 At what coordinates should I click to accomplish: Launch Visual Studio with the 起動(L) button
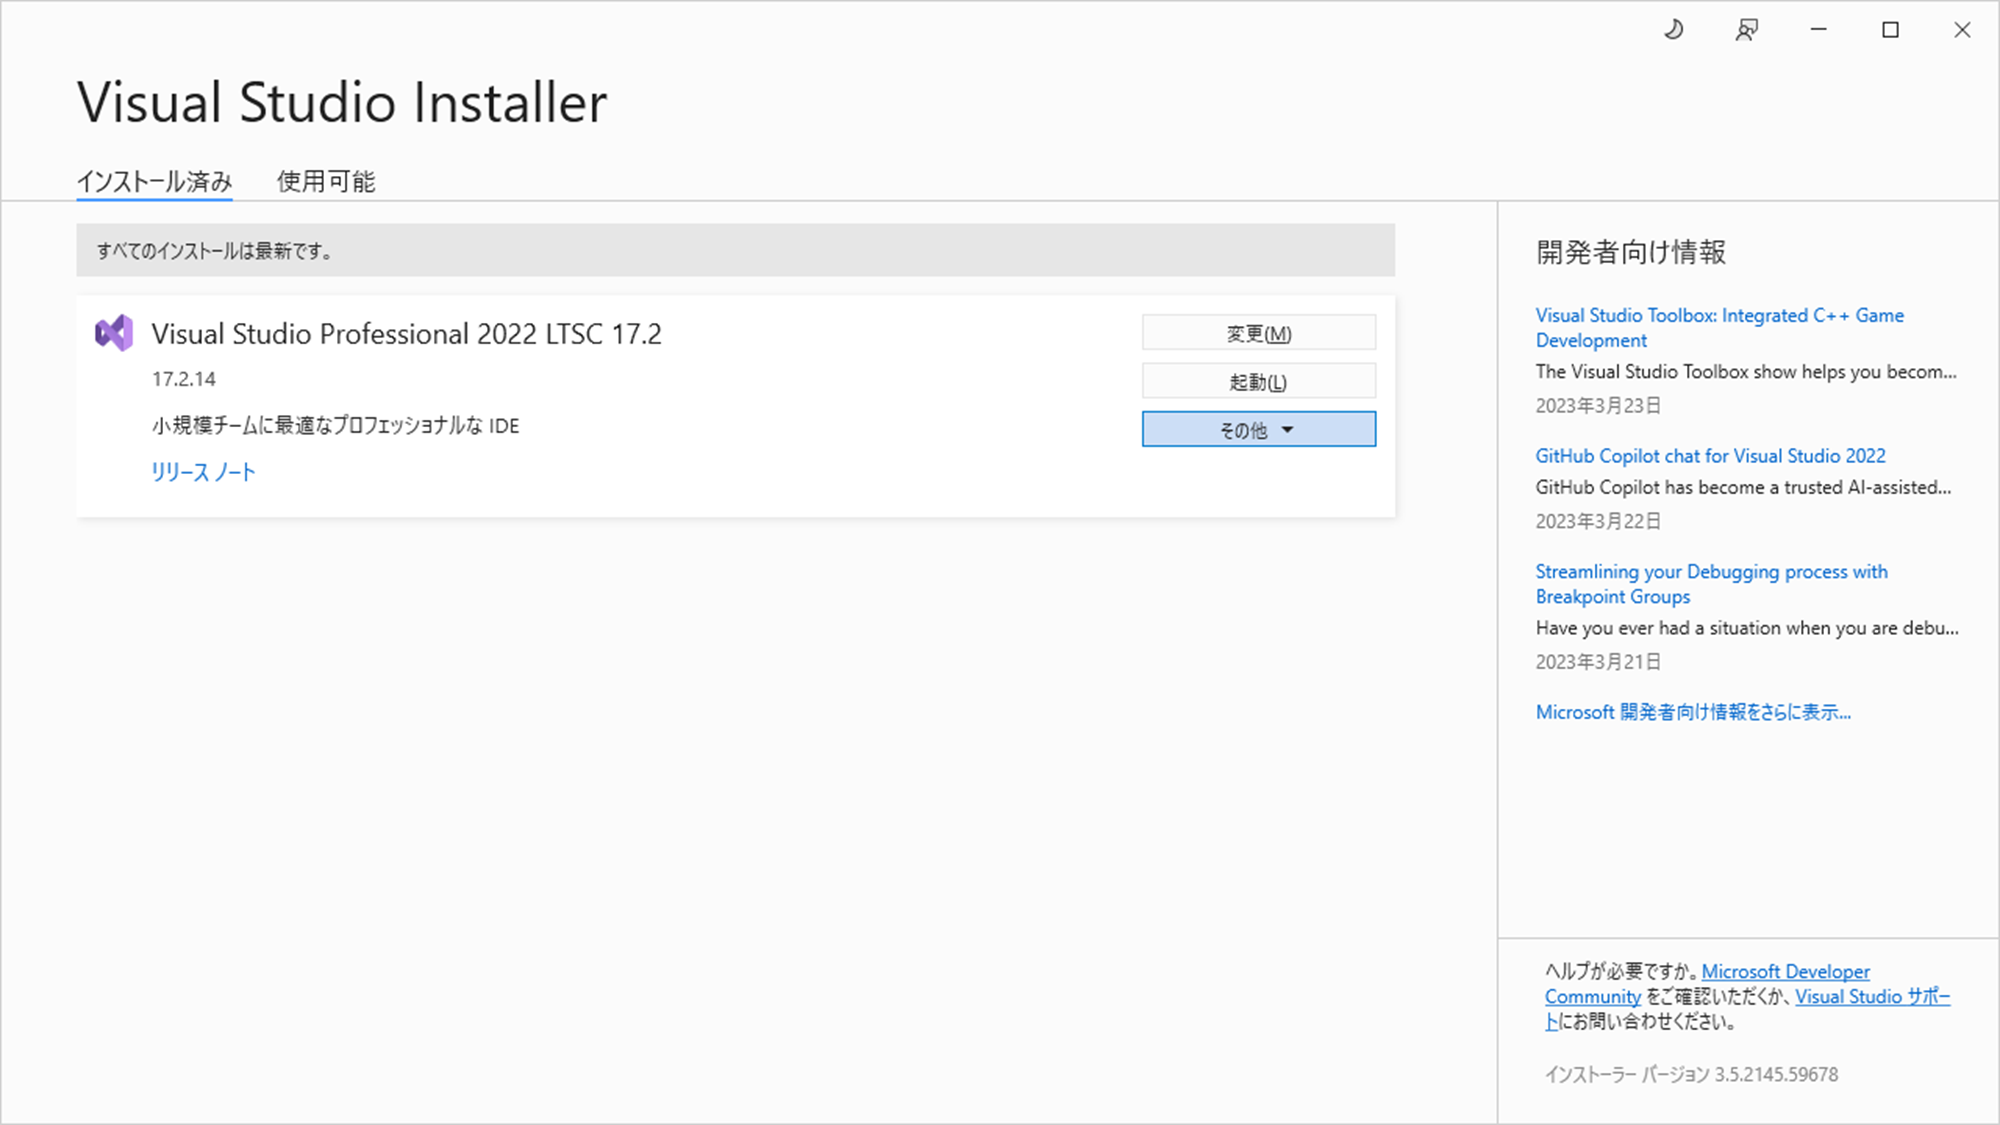[1257, 381]
